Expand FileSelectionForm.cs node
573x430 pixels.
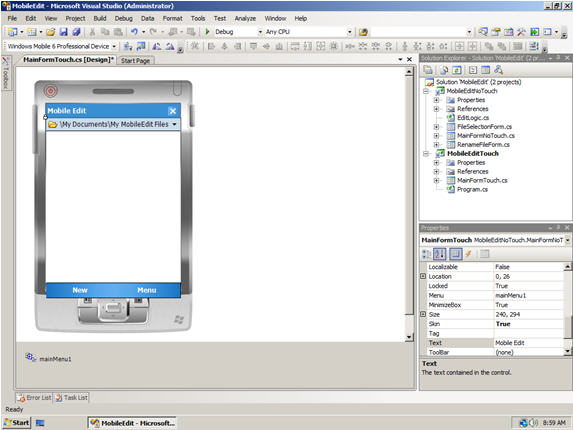pos(436,127)
